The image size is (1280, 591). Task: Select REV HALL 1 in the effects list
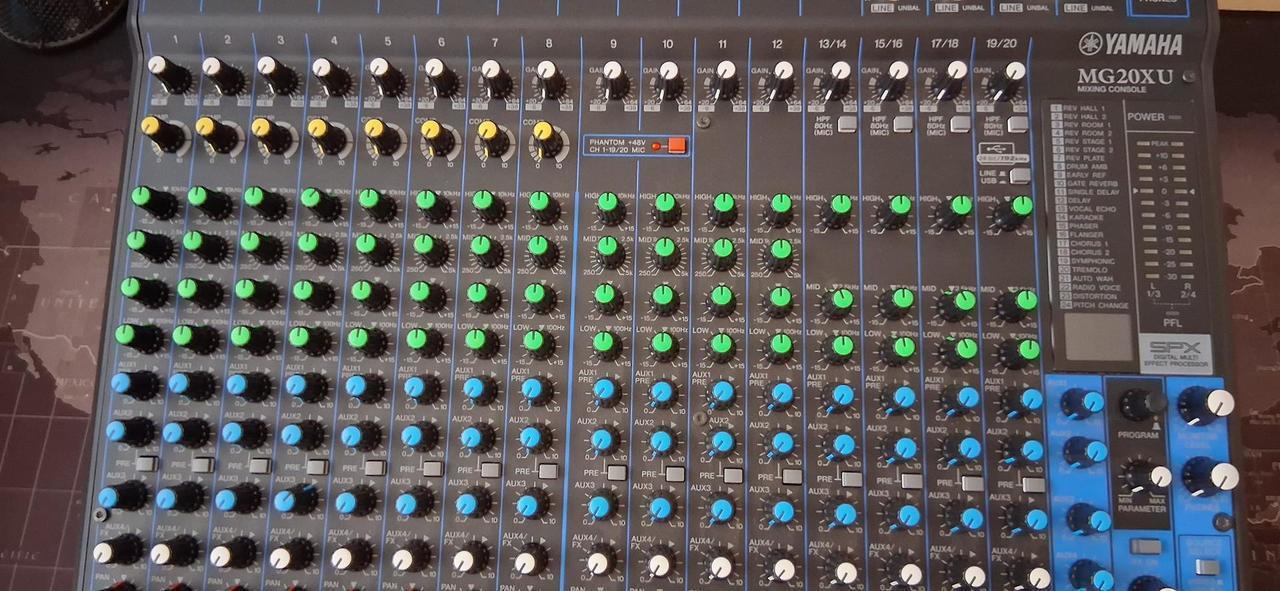(1083, 116)
